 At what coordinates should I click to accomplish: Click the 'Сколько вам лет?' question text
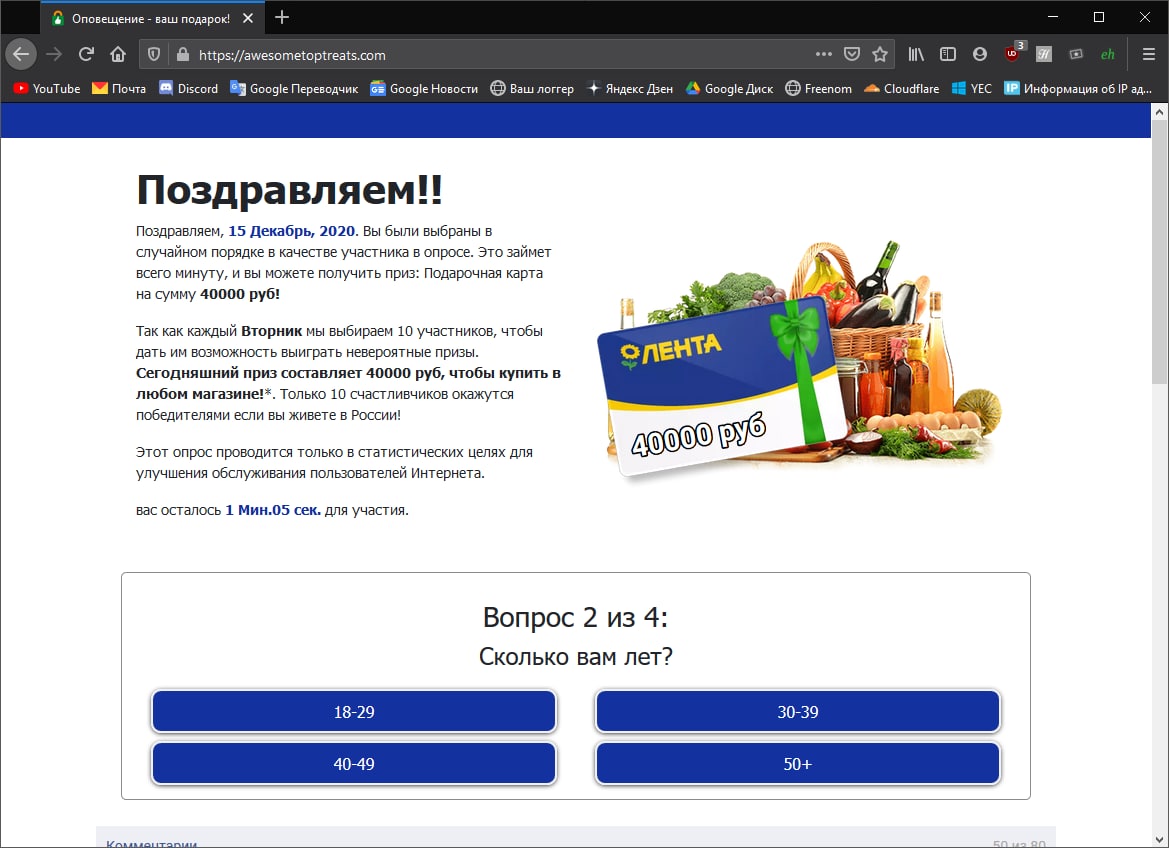coord(576,656)
